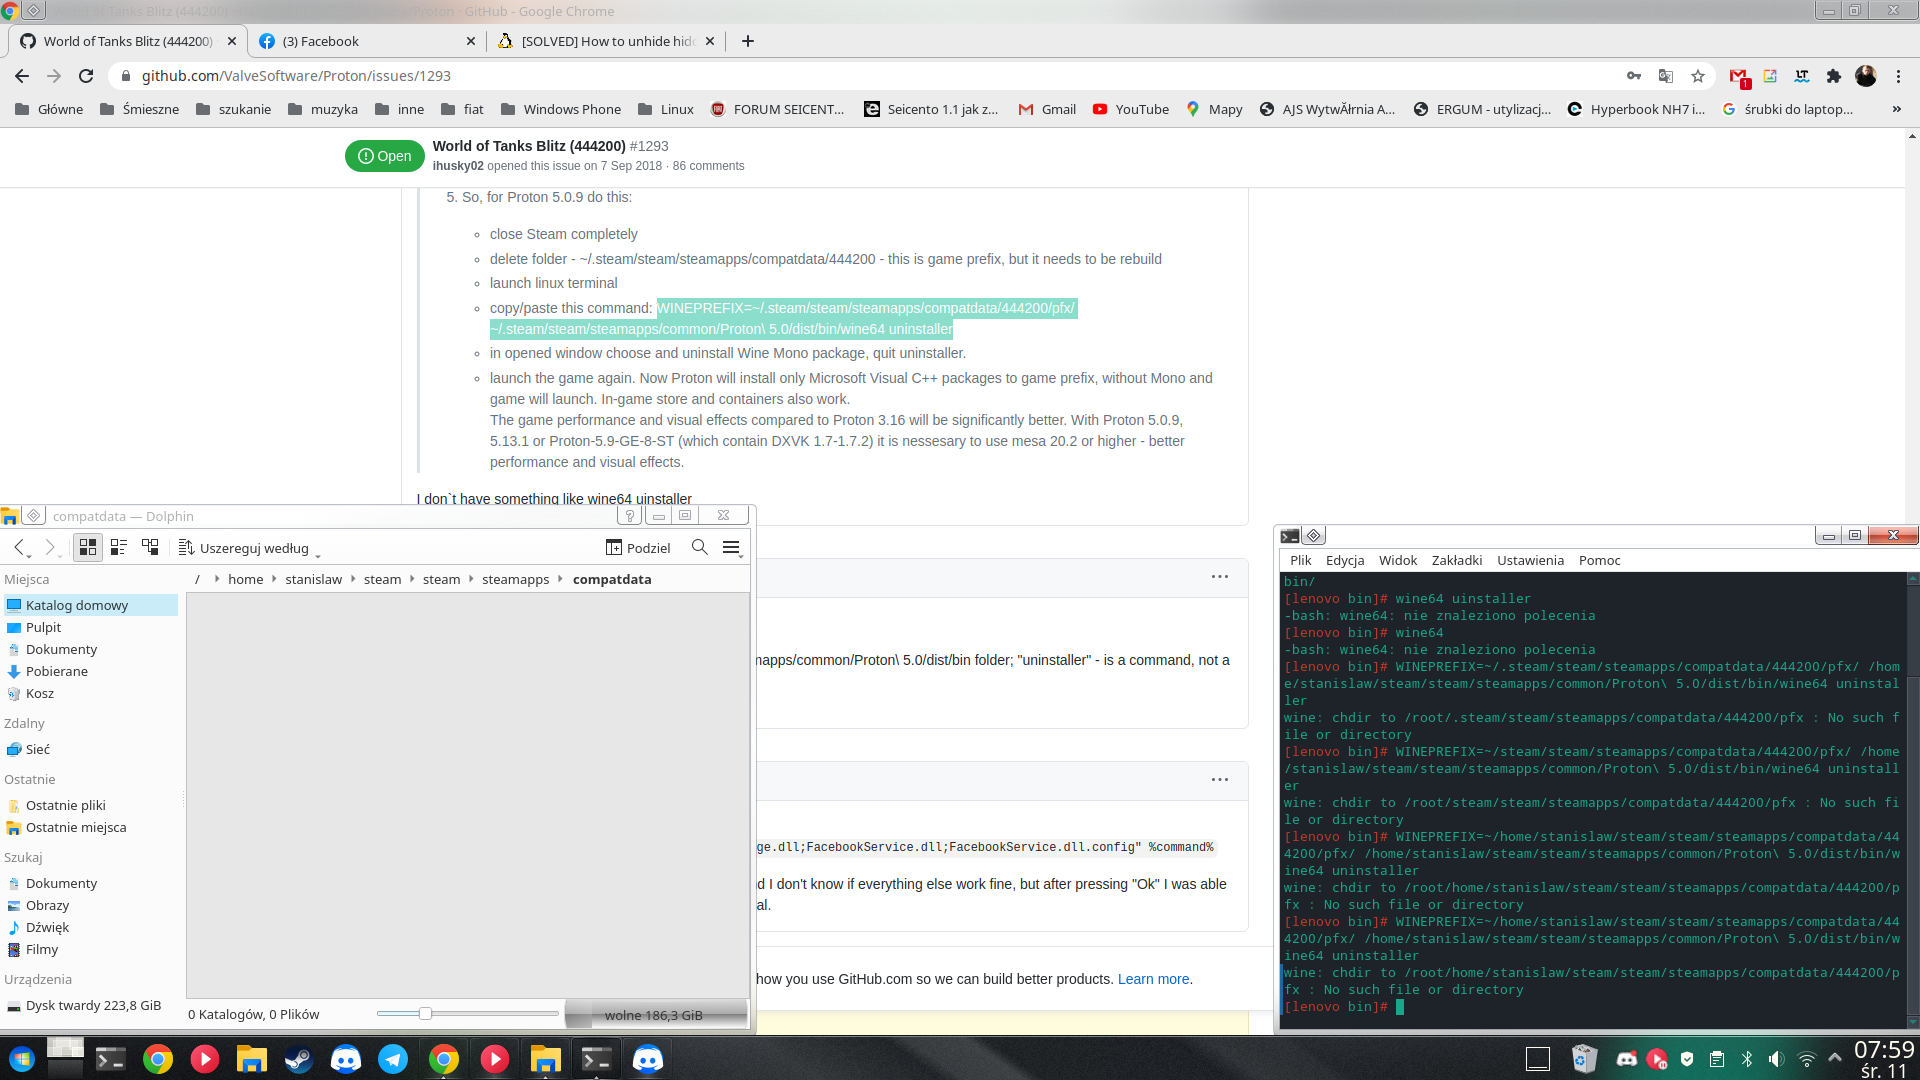This screenshot has width=1920, height=1080.
Task: Click the Chrome browser icon in taskbar
Action: click(x=157, y=1059)
